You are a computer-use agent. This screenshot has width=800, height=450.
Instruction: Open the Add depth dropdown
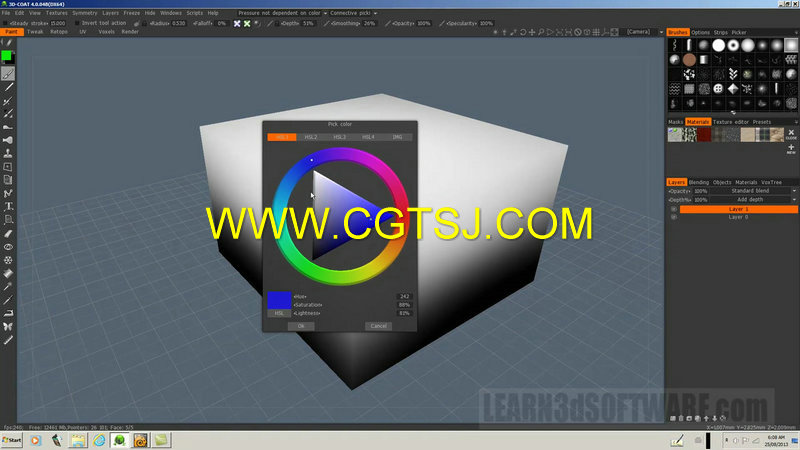tap(753, 199)
